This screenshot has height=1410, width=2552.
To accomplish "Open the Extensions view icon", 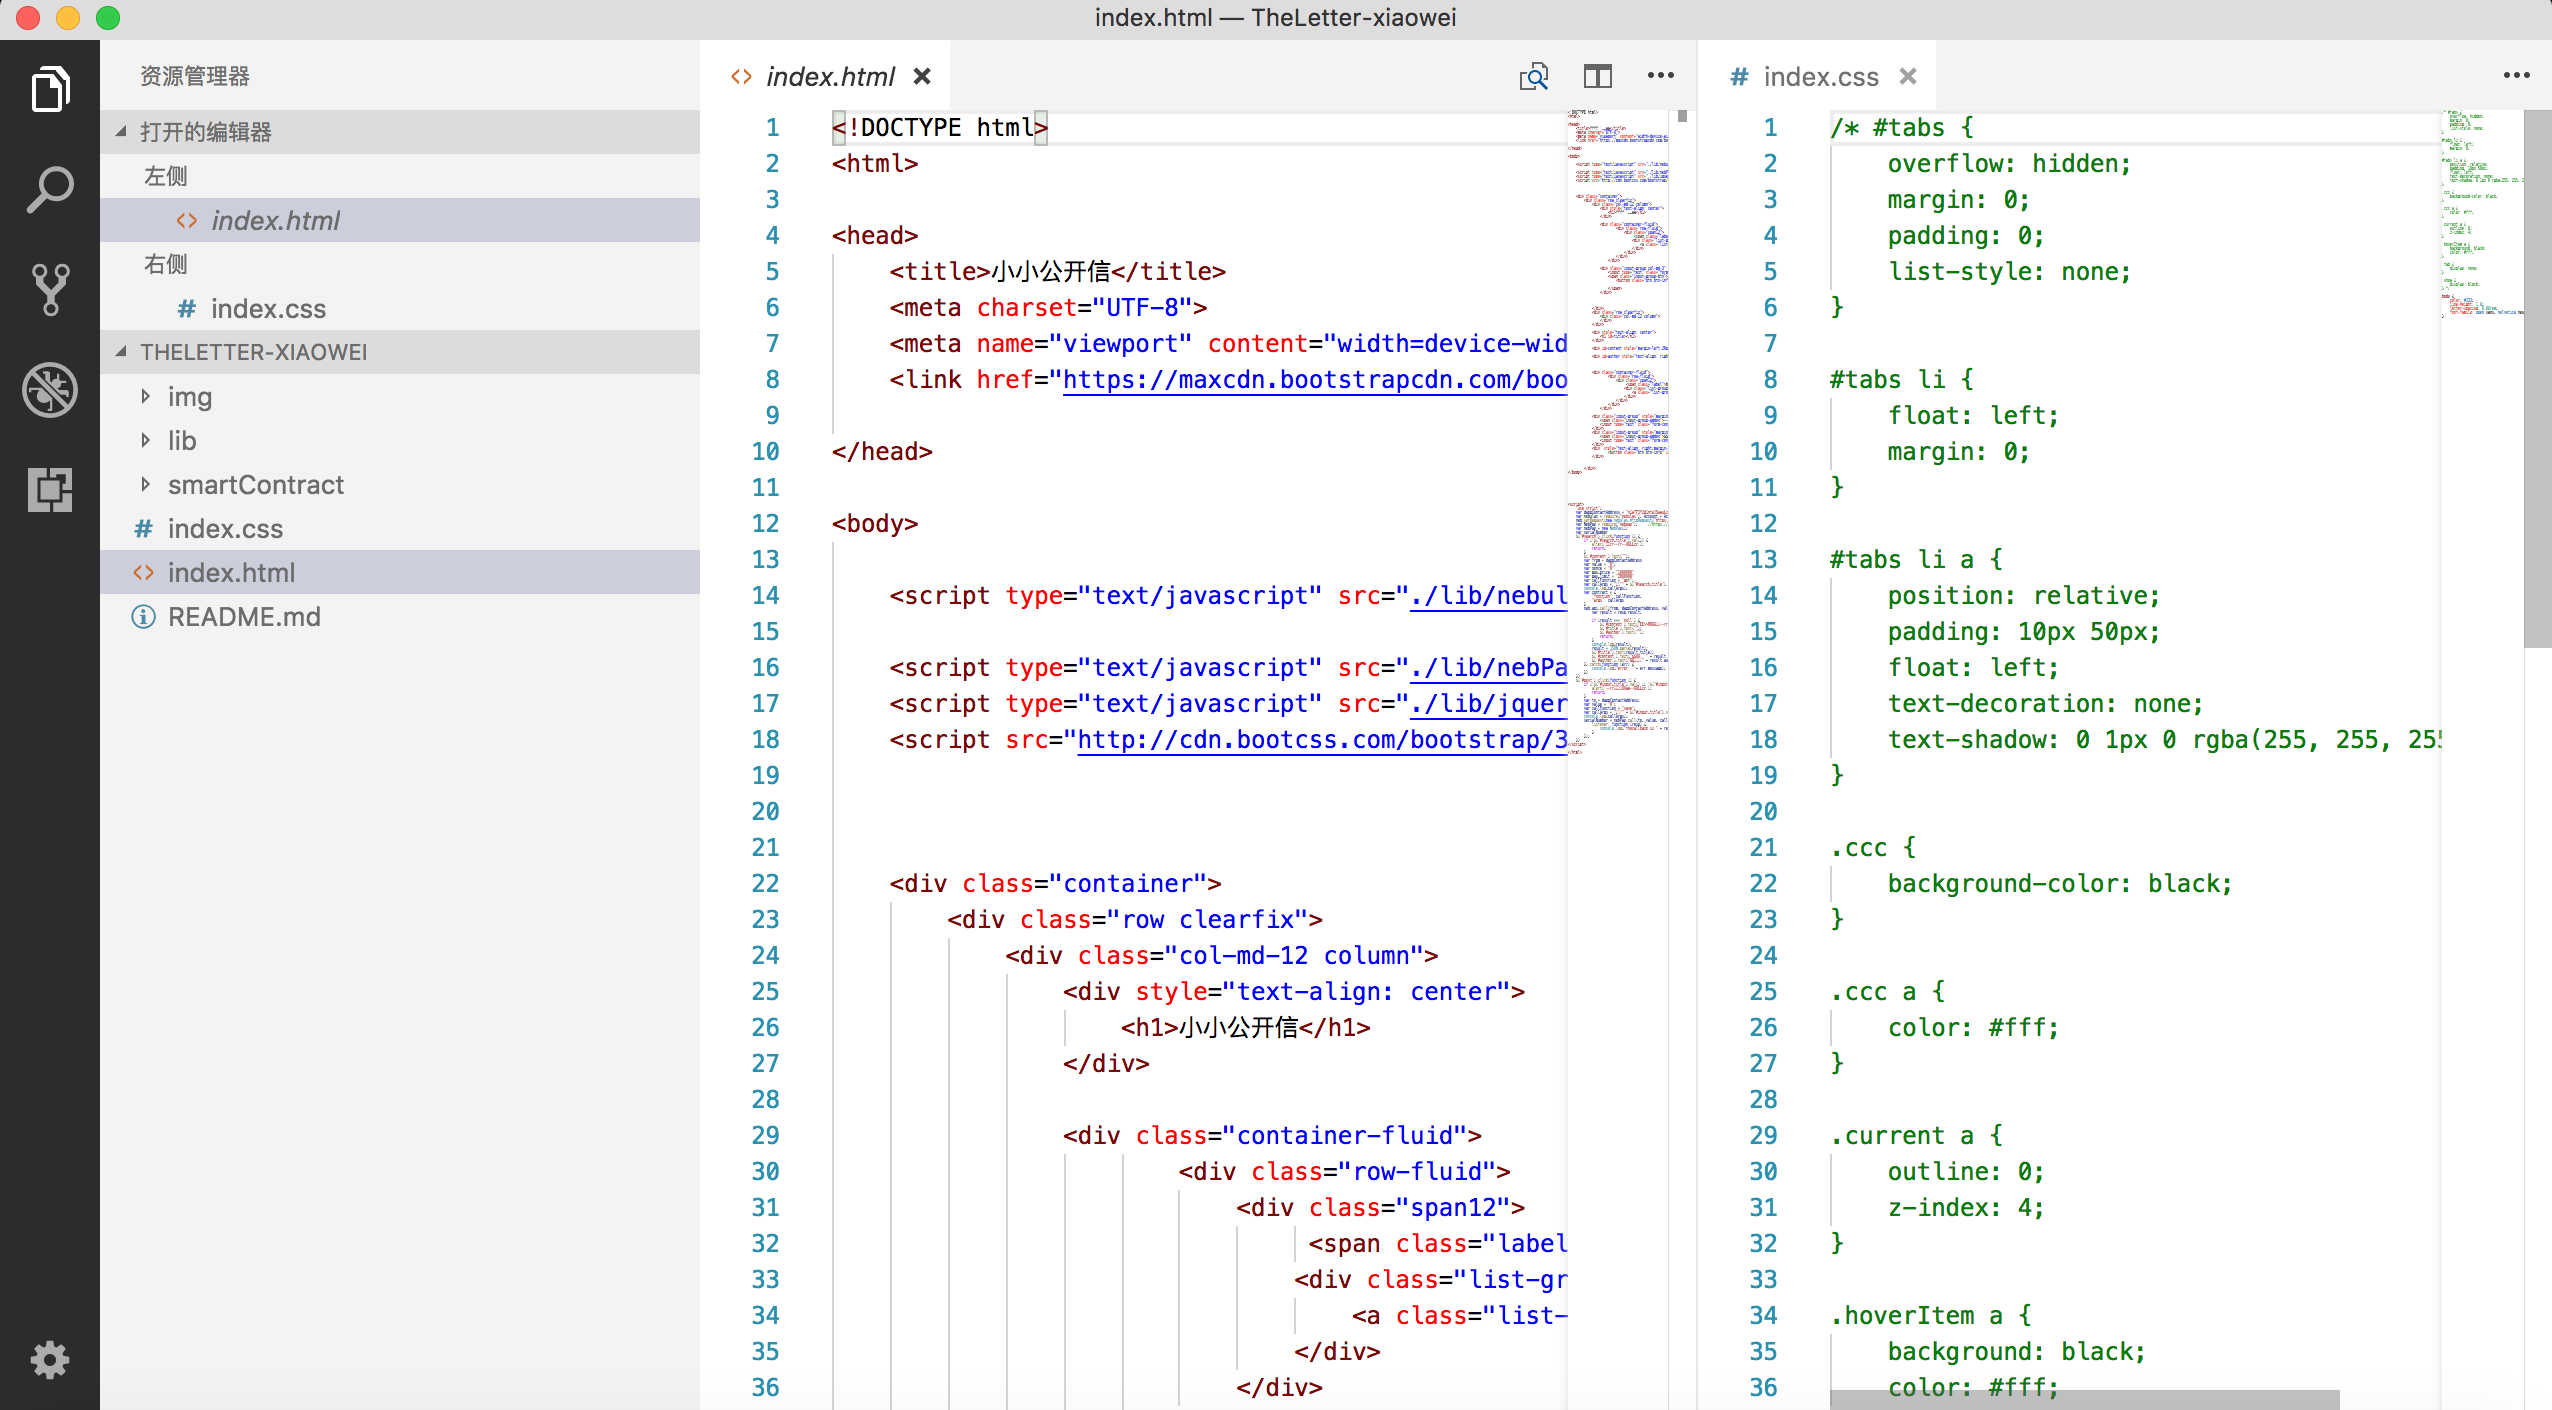I will 50,490.
